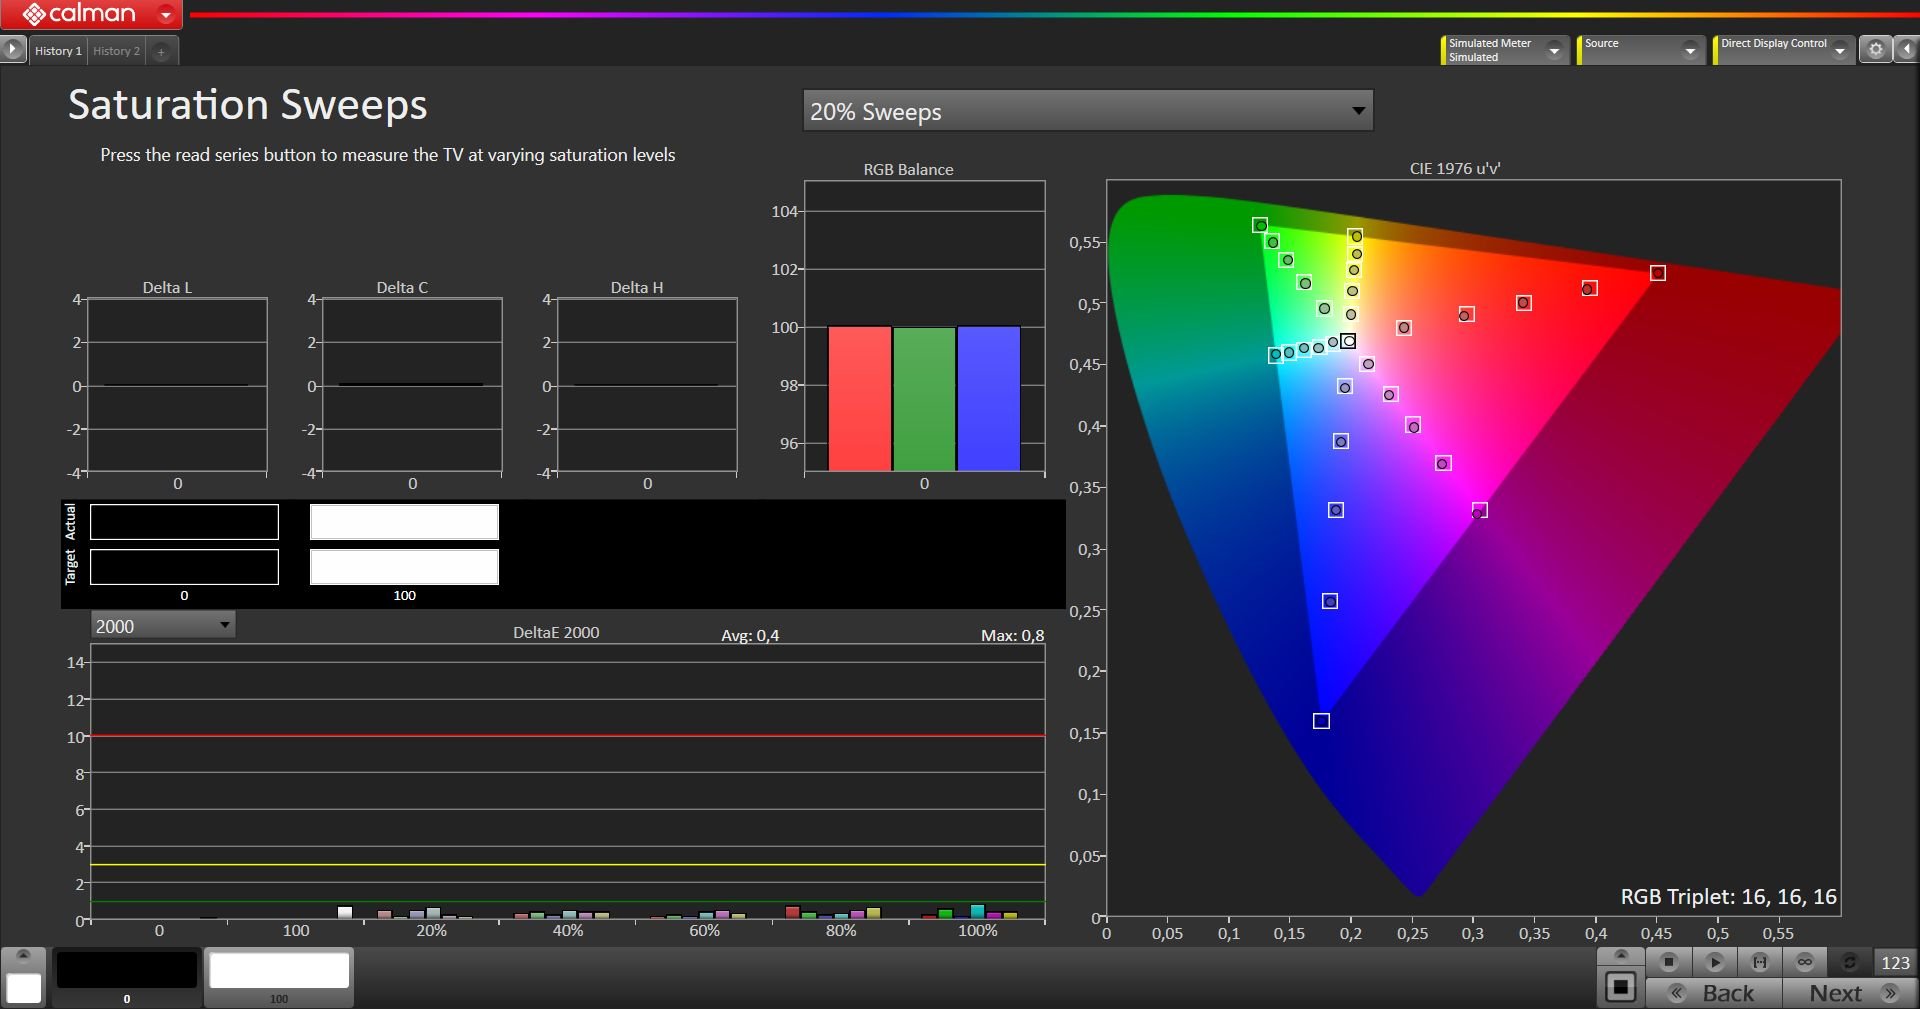This screenshot has width=1920, height=1009.
Task: Click the Back button
Action: click(x=1714, y=993)
